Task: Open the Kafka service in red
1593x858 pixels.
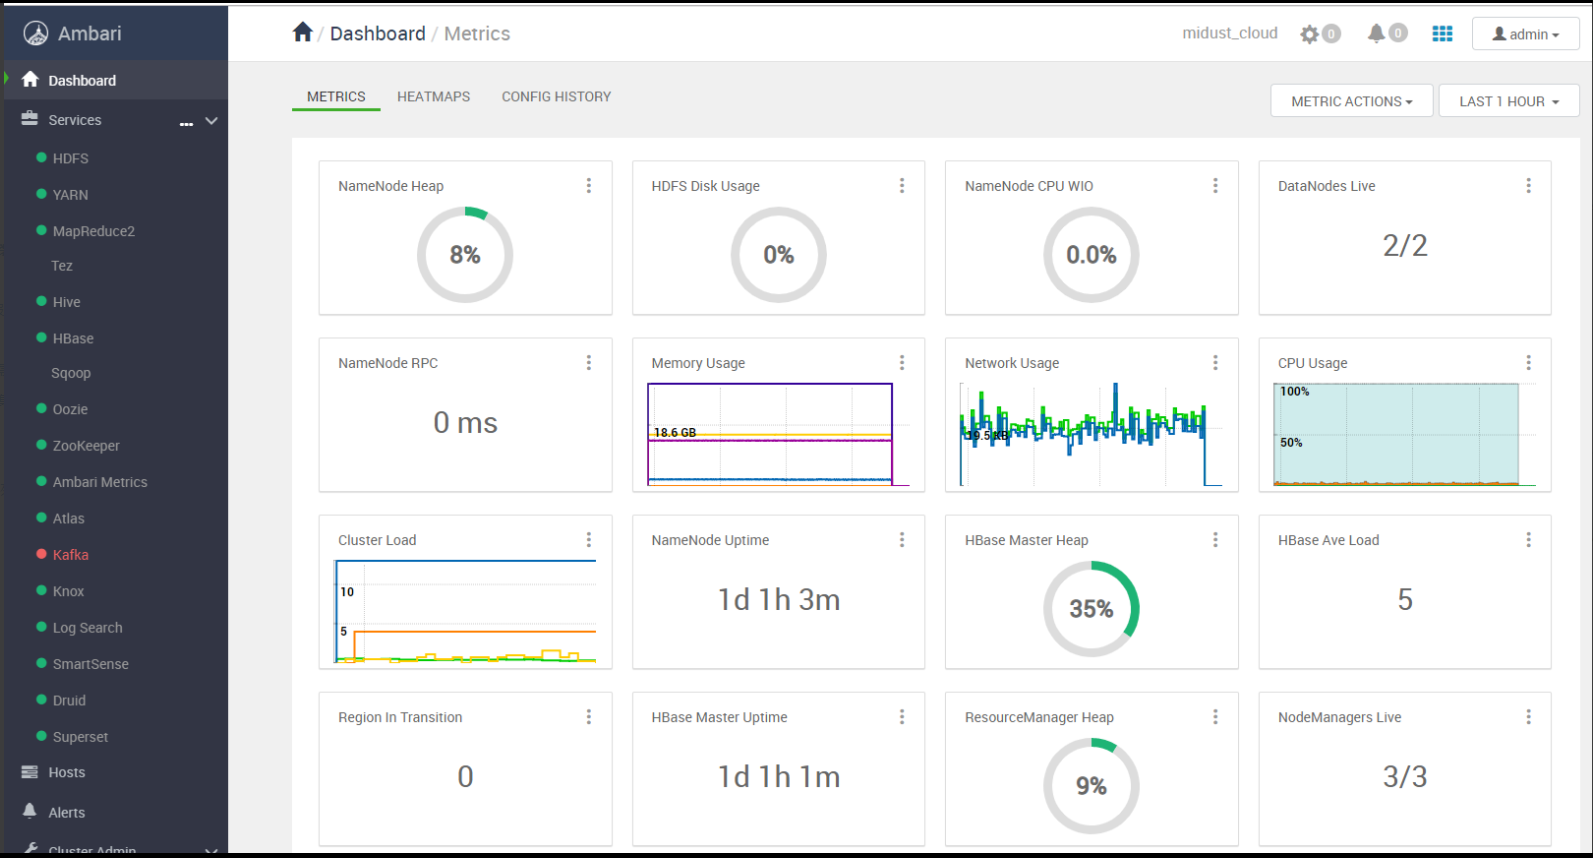Action: coord(71,555)
